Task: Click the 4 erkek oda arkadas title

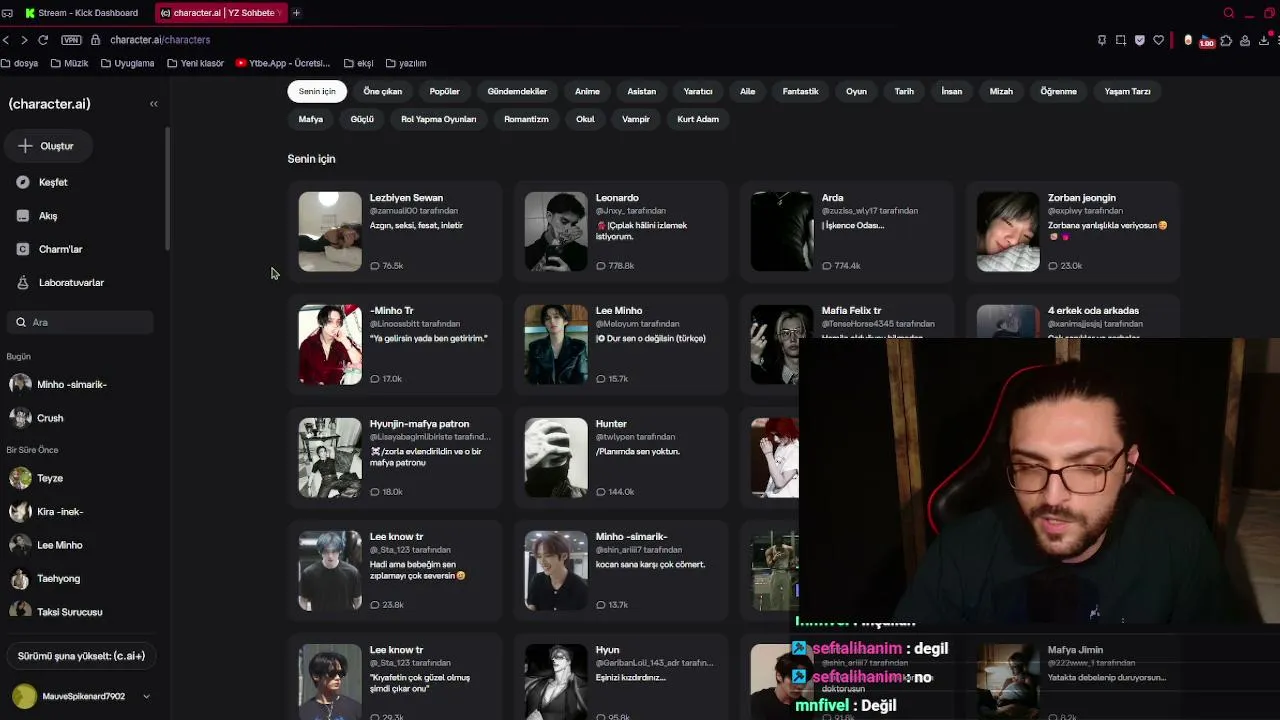Action: (1093, 311)
